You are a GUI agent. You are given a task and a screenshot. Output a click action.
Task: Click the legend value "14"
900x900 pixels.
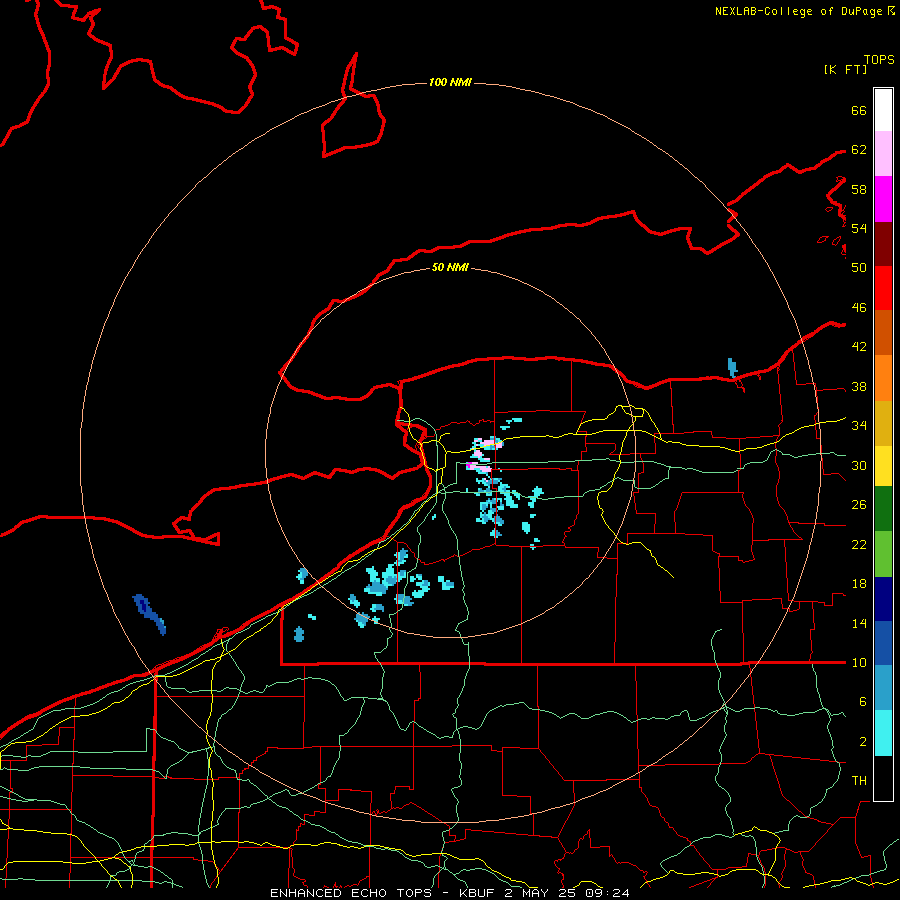click(859, 623)
